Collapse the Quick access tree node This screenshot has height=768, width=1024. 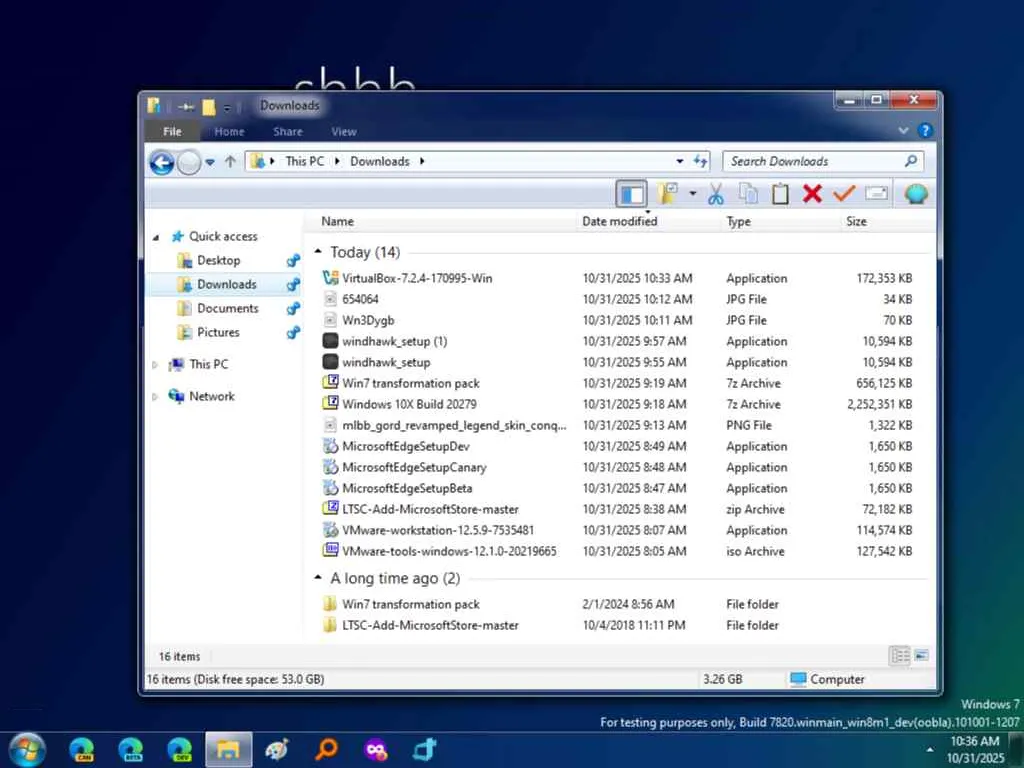(x=155, y=237)
